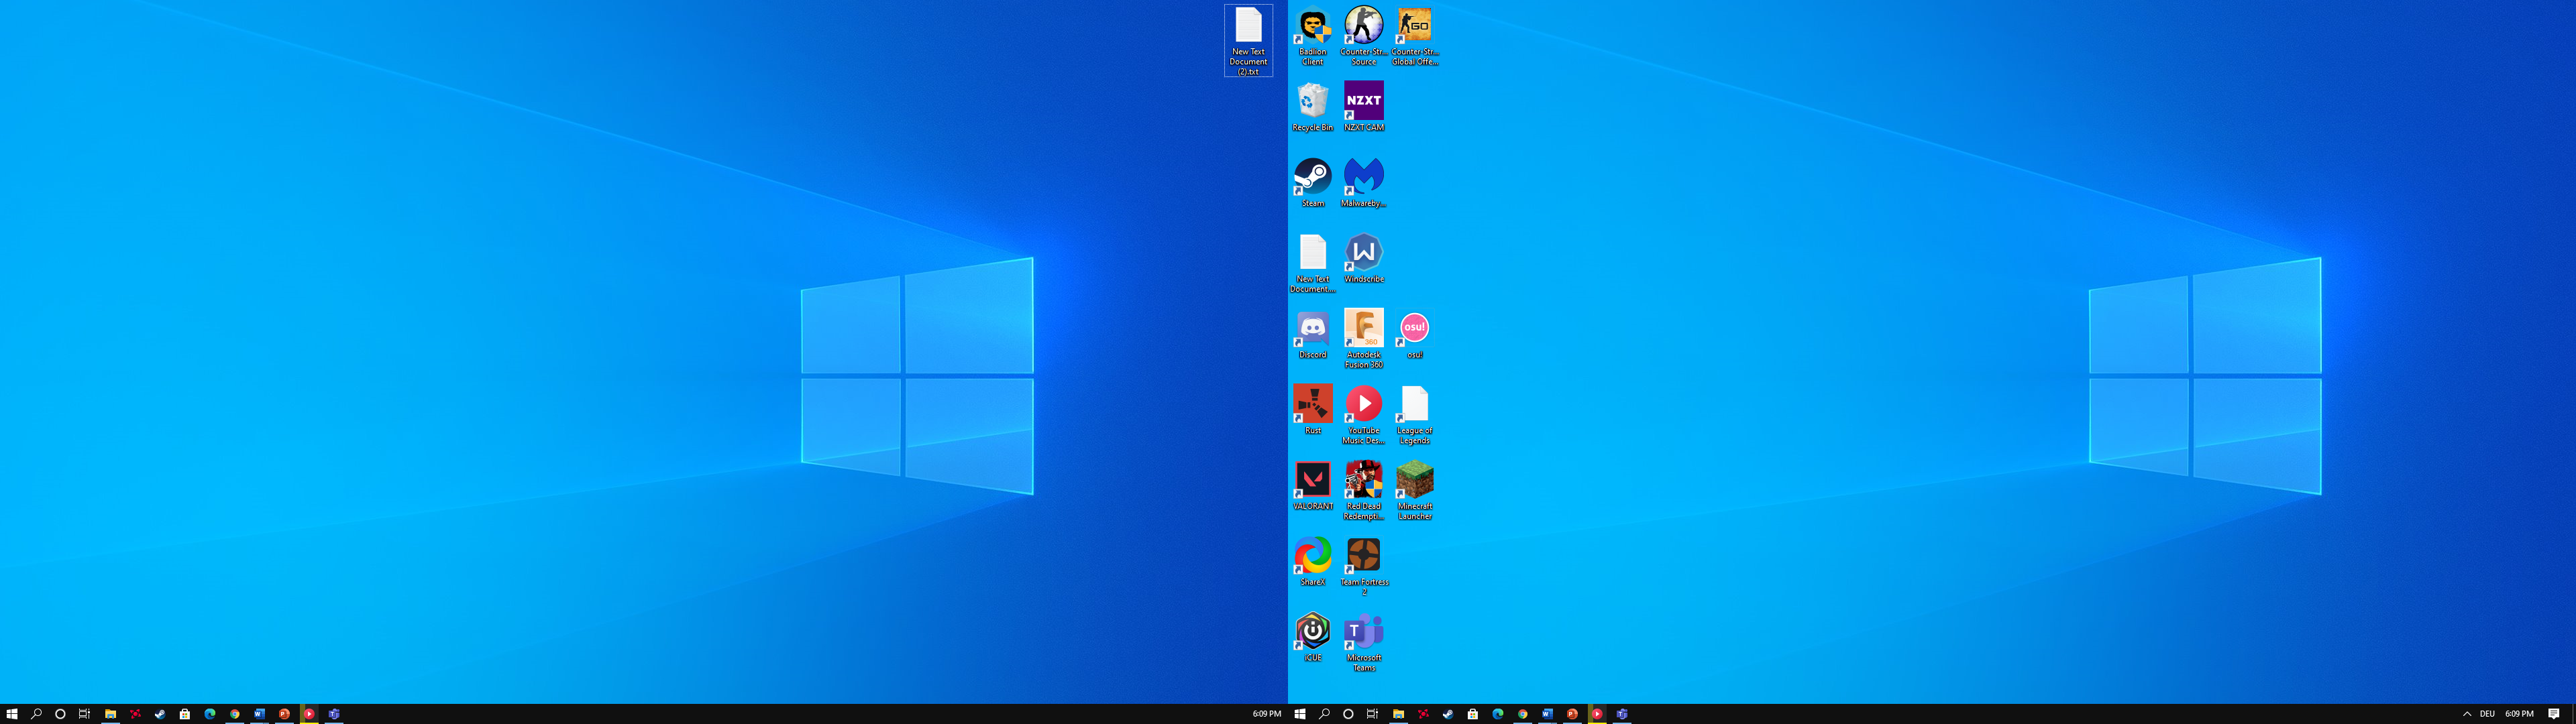Image resolution: width=2576 pixels, height=724 pixels.
Task: Select the Autodesk Fusion 360 shortcut
Action: [x=1363, y=339]
